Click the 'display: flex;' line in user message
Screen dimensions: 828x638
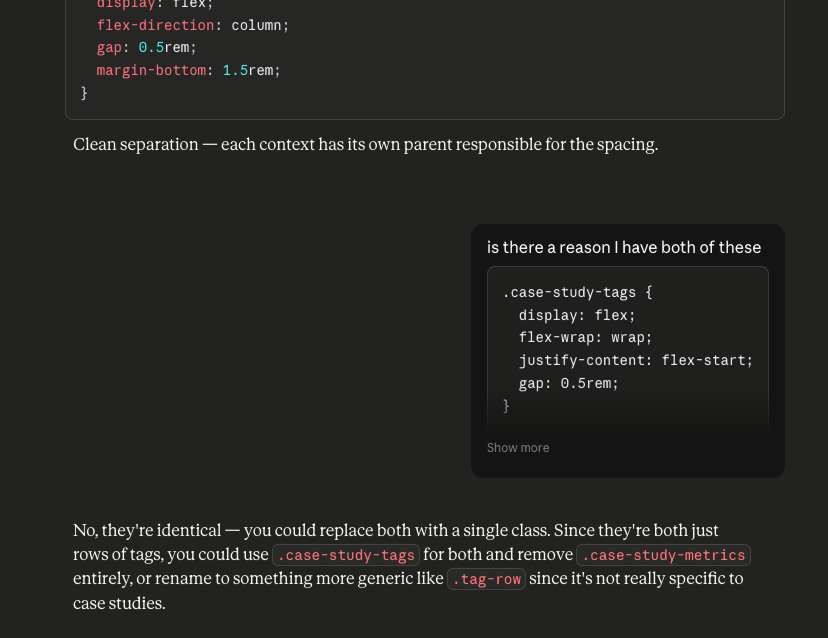(x=577, y=315)
